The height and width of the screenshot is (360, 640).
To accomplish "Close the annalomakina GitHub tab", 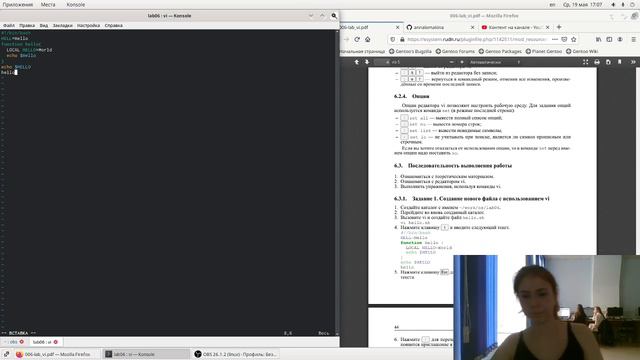I will point(473,27).
